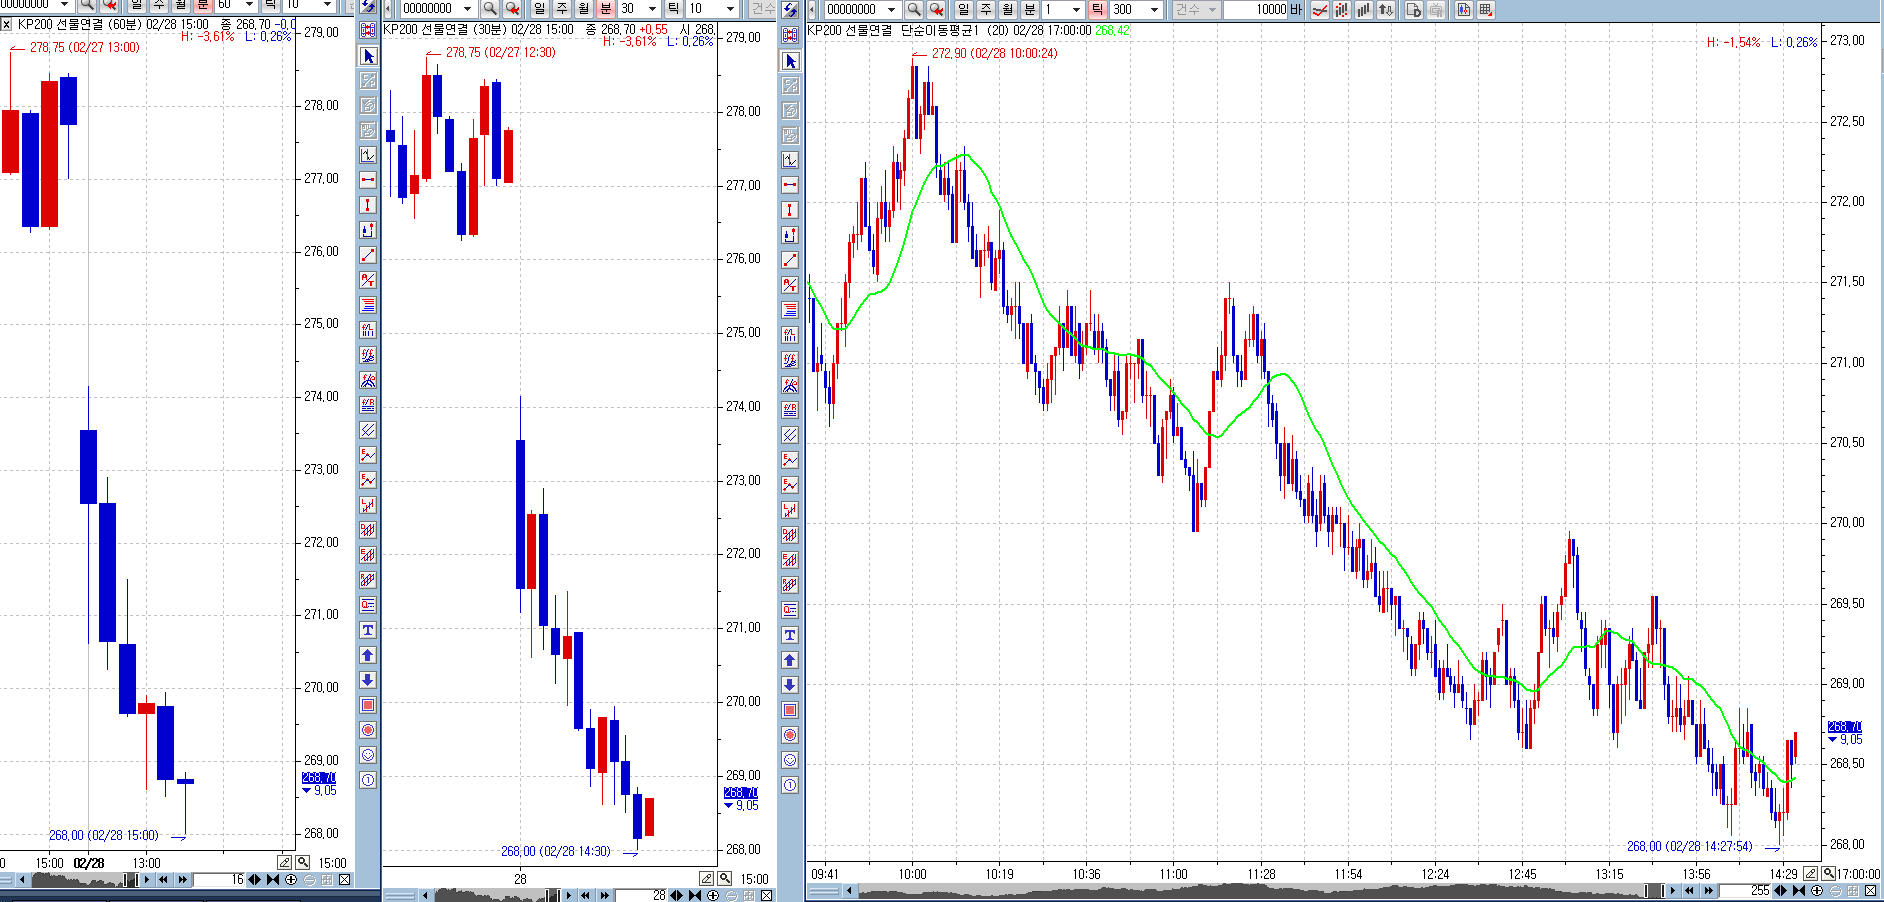Switch right chart to 월 (monthly) tab

pos(1007,9)
